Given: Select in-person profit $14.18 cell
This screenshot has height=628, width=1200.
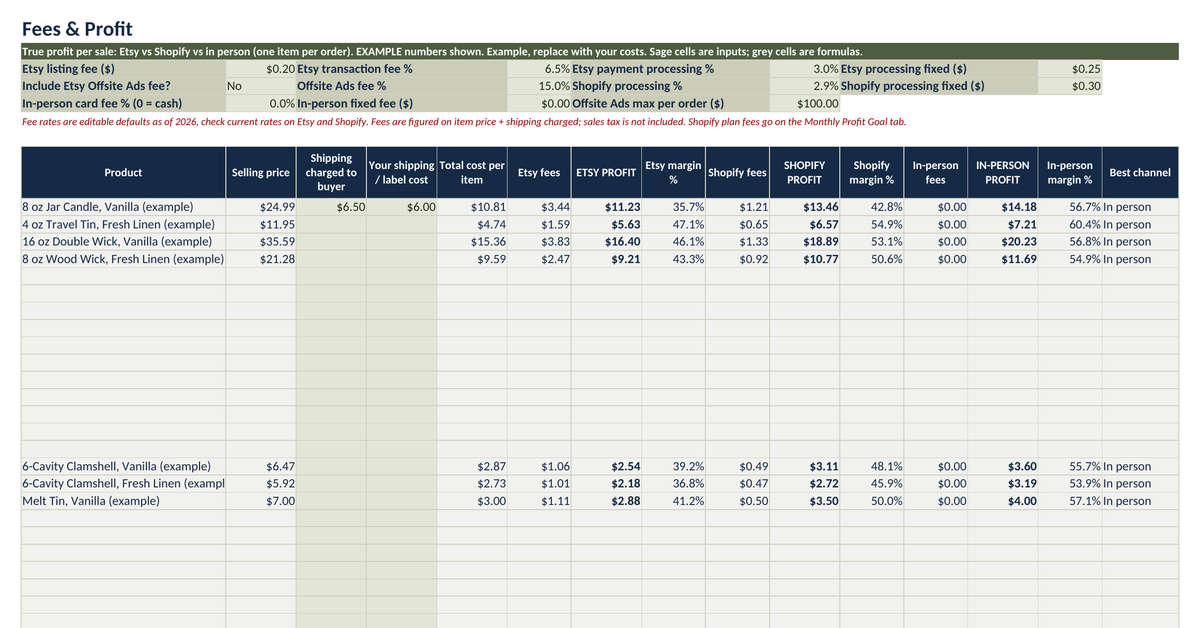Looking at the screenshot, I should click(x=1003, y=207).
